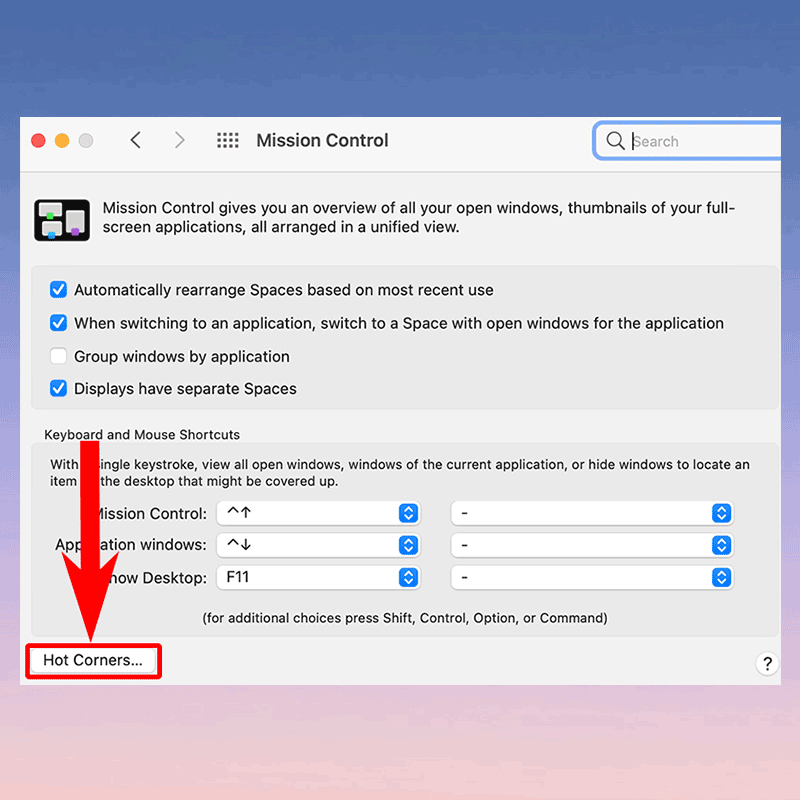Click the magnifying glass in the search bar
800x800 pixels.
point(616,141)
